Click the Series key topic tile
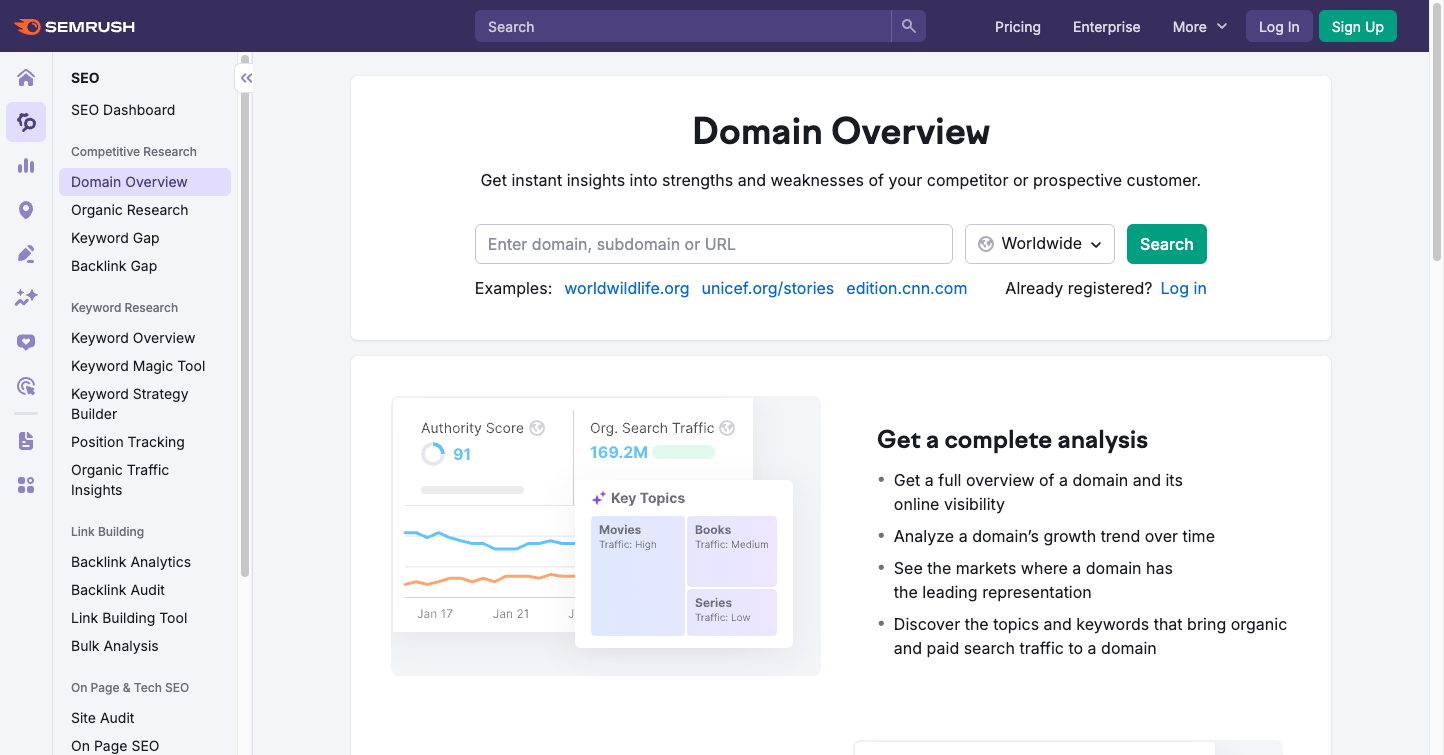Viewport: 1444px width, 755px height. (x=732, y=612)
